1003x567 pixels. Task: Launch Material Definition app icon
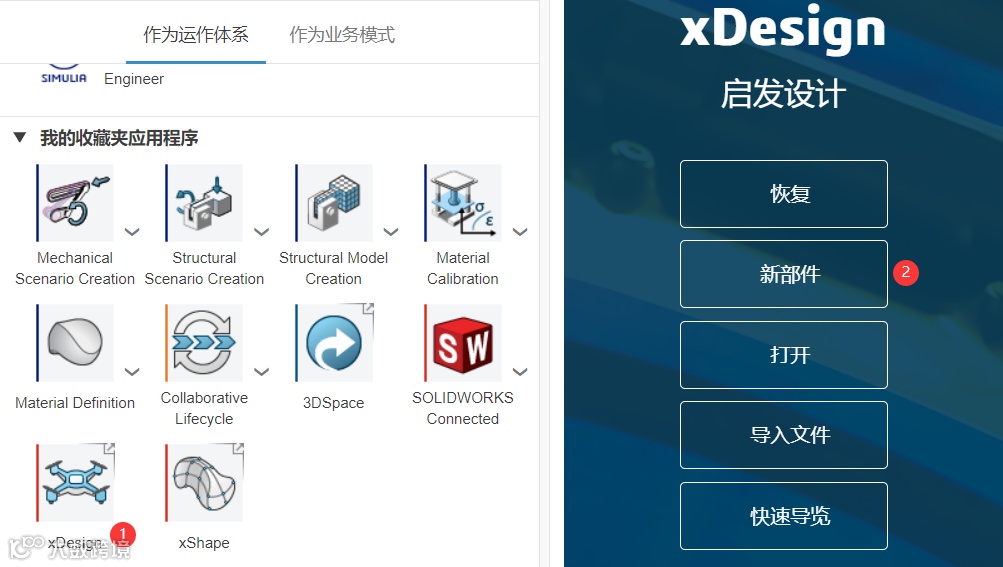pyautogui.click(x=75, y=343)
